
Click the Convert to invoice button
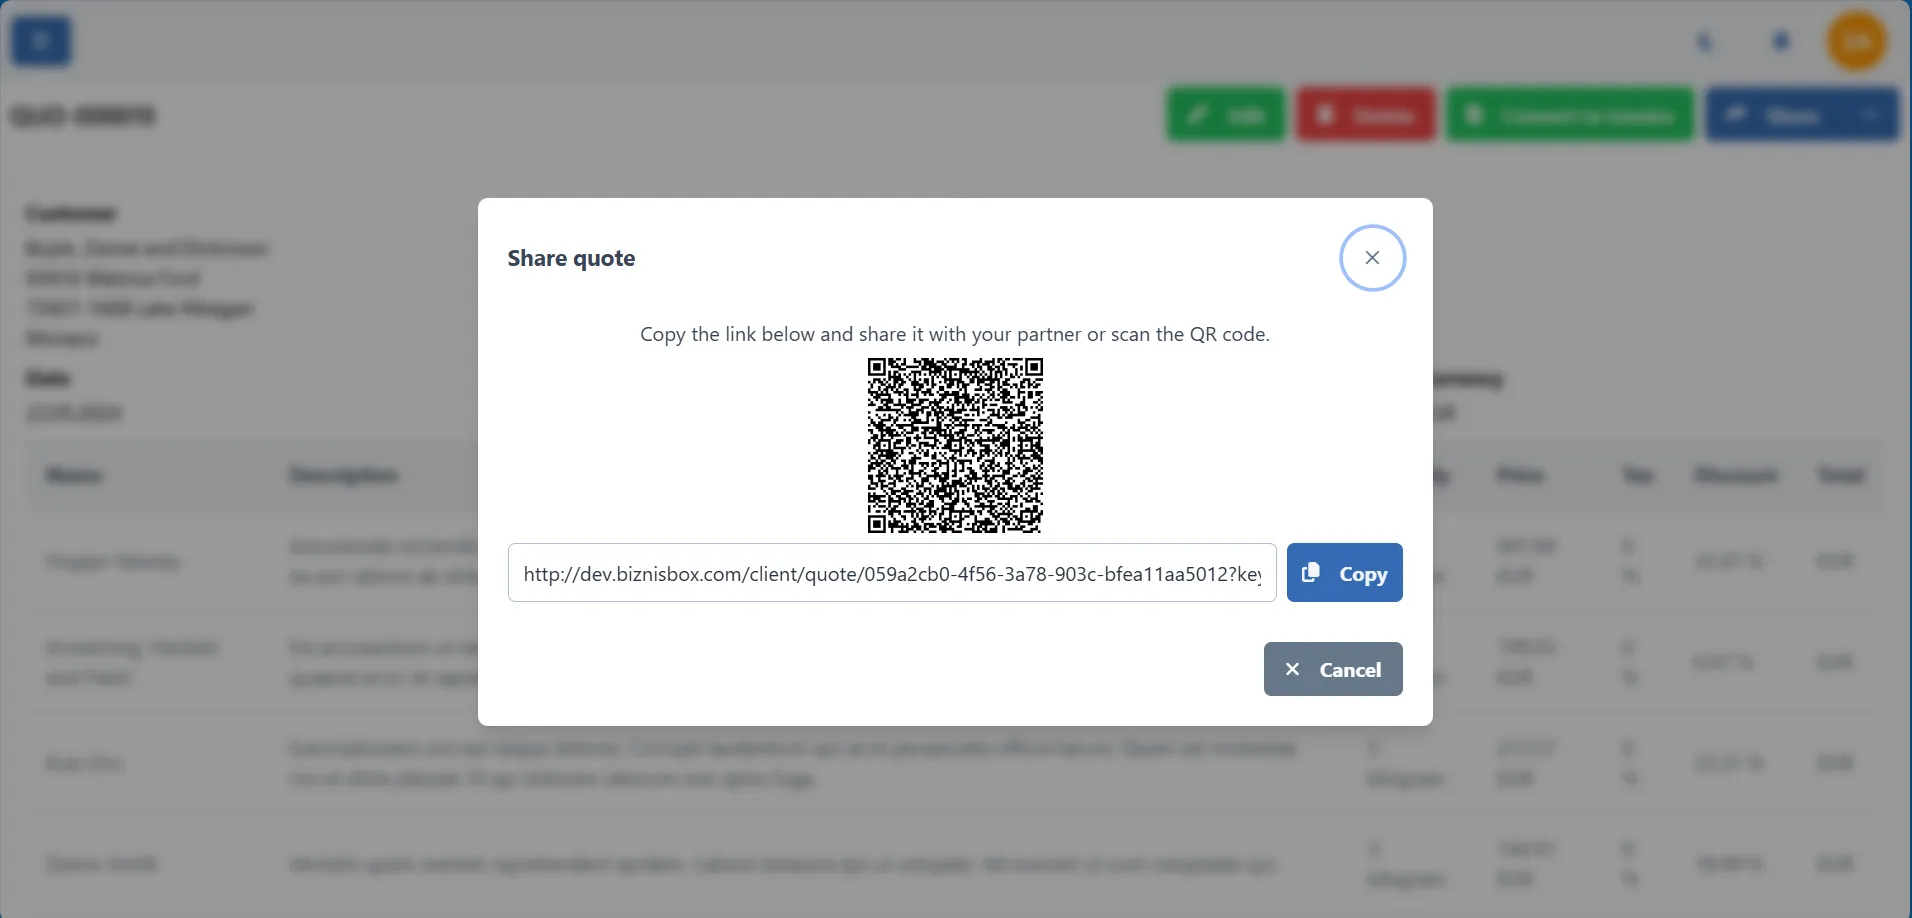(1570, 115)
